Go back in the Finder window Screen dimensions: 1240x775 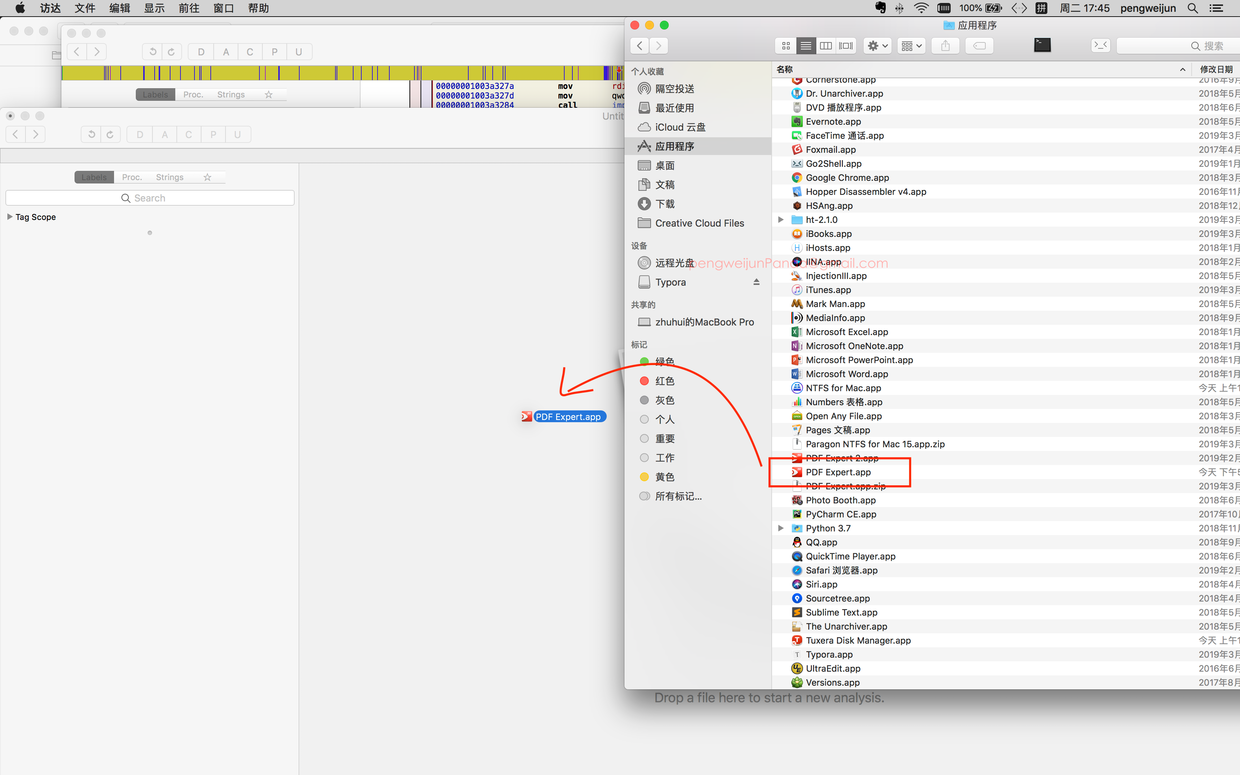640,46
